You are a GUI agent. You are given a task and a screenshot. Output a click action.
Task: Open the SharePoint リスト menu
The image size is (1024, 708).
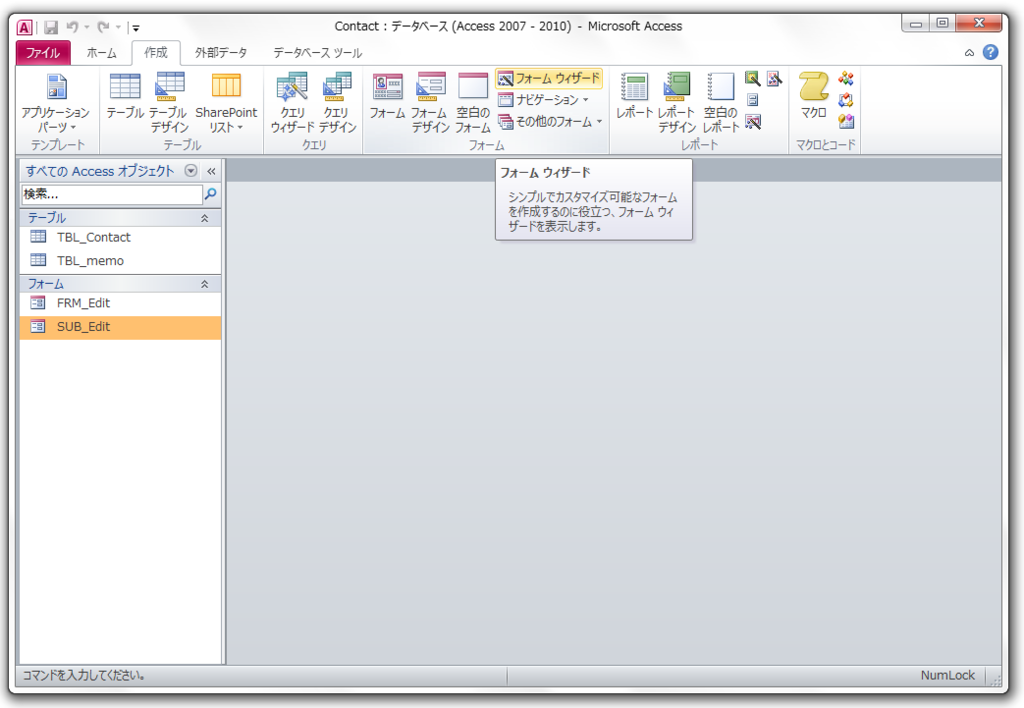(x=226, y=103)
